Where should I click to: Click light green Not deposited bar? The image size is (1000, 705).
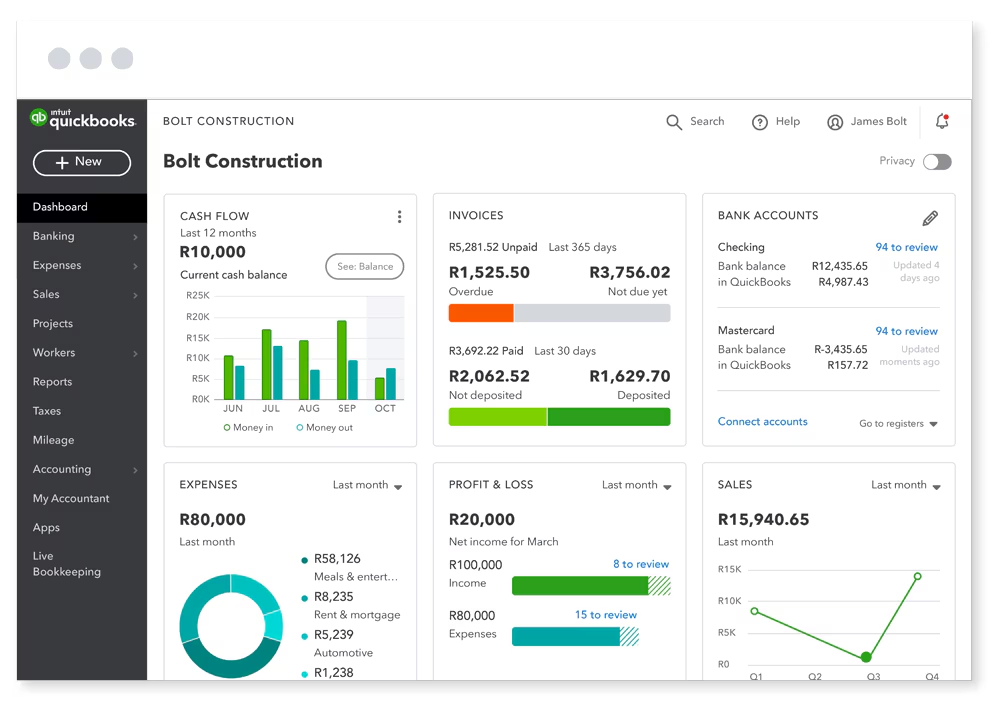coord(497,417)
